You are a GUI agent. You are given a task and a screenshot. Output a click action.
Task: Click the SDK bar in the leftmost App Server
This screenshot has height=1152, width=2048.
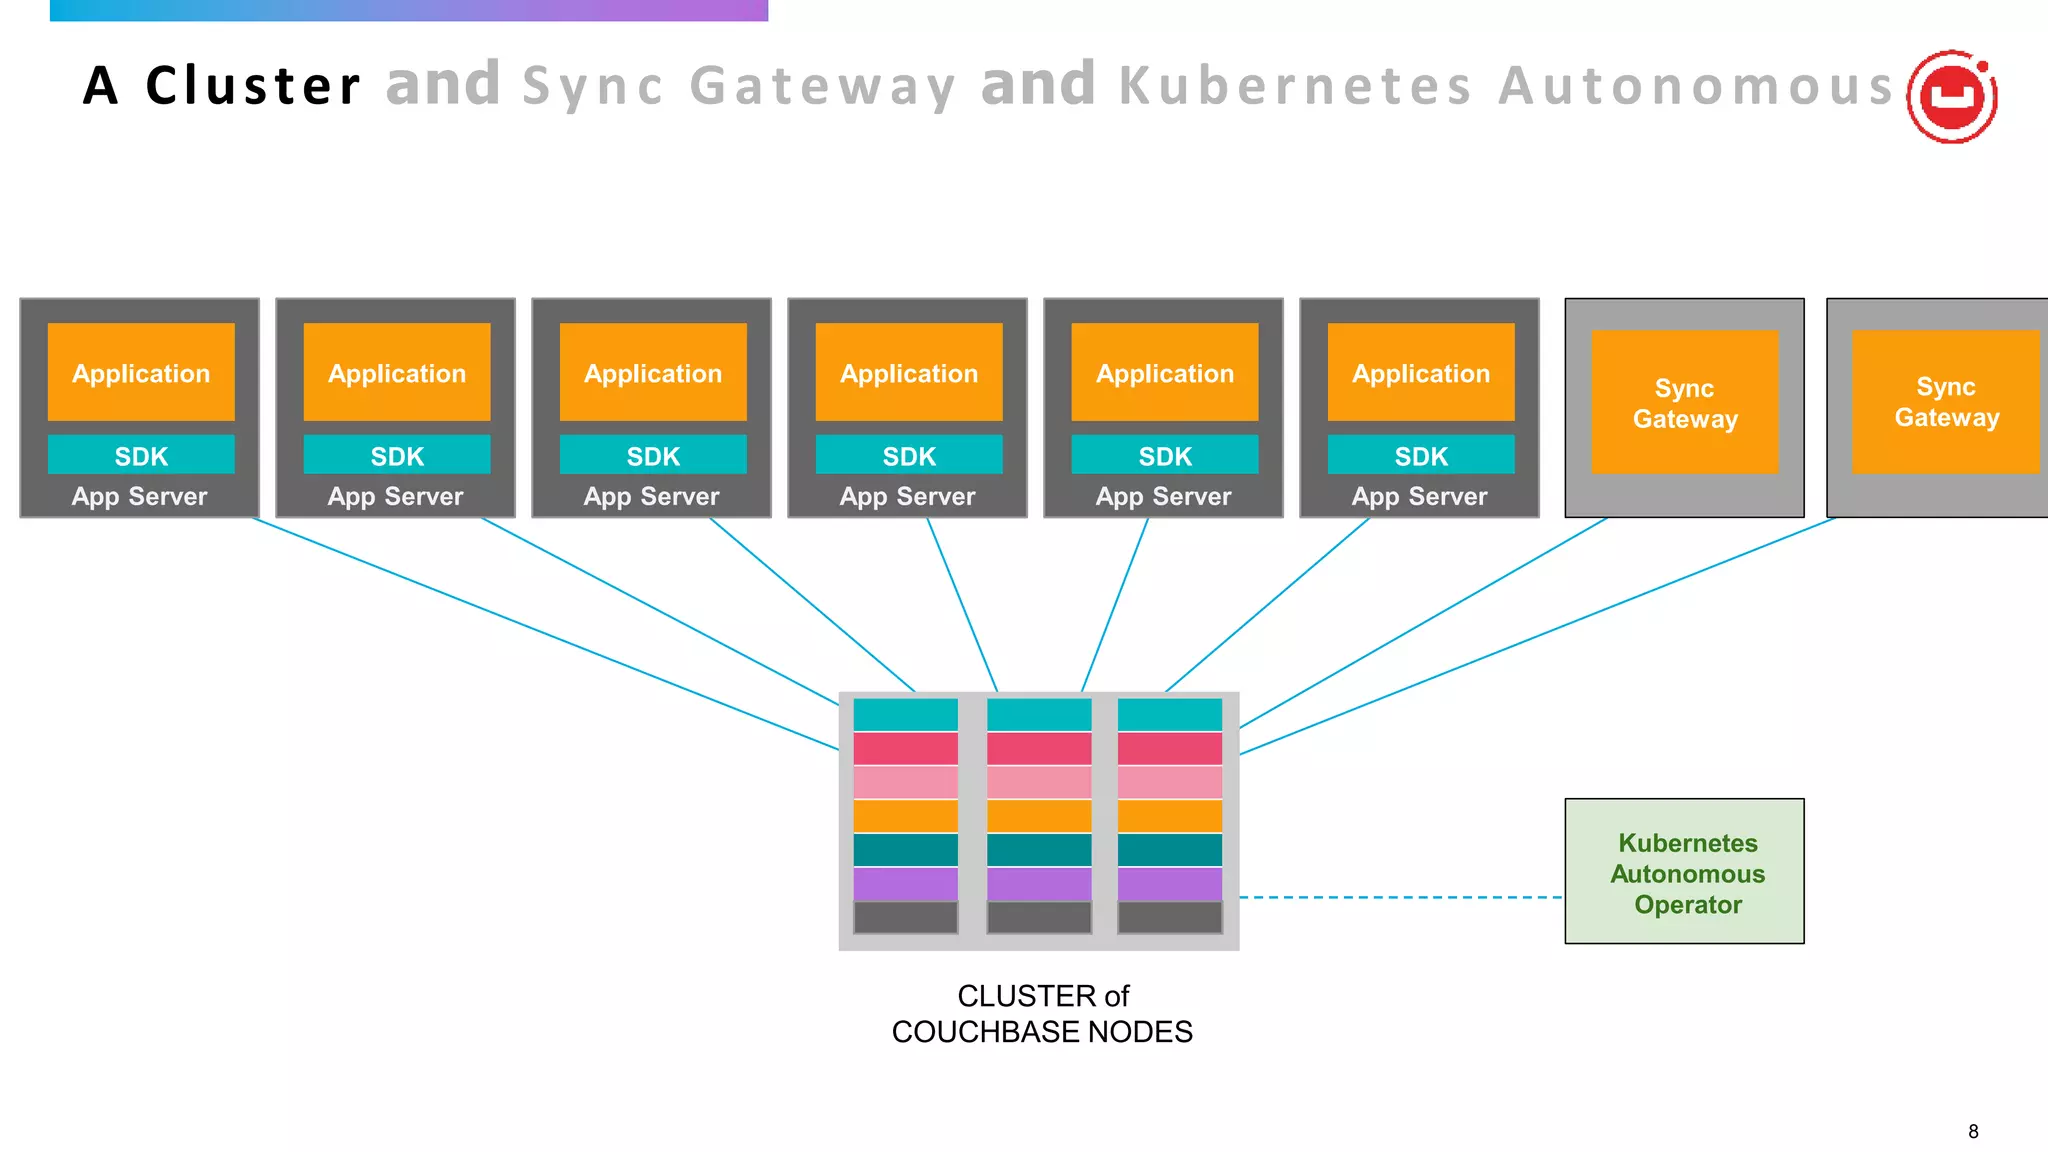[141, 455]
